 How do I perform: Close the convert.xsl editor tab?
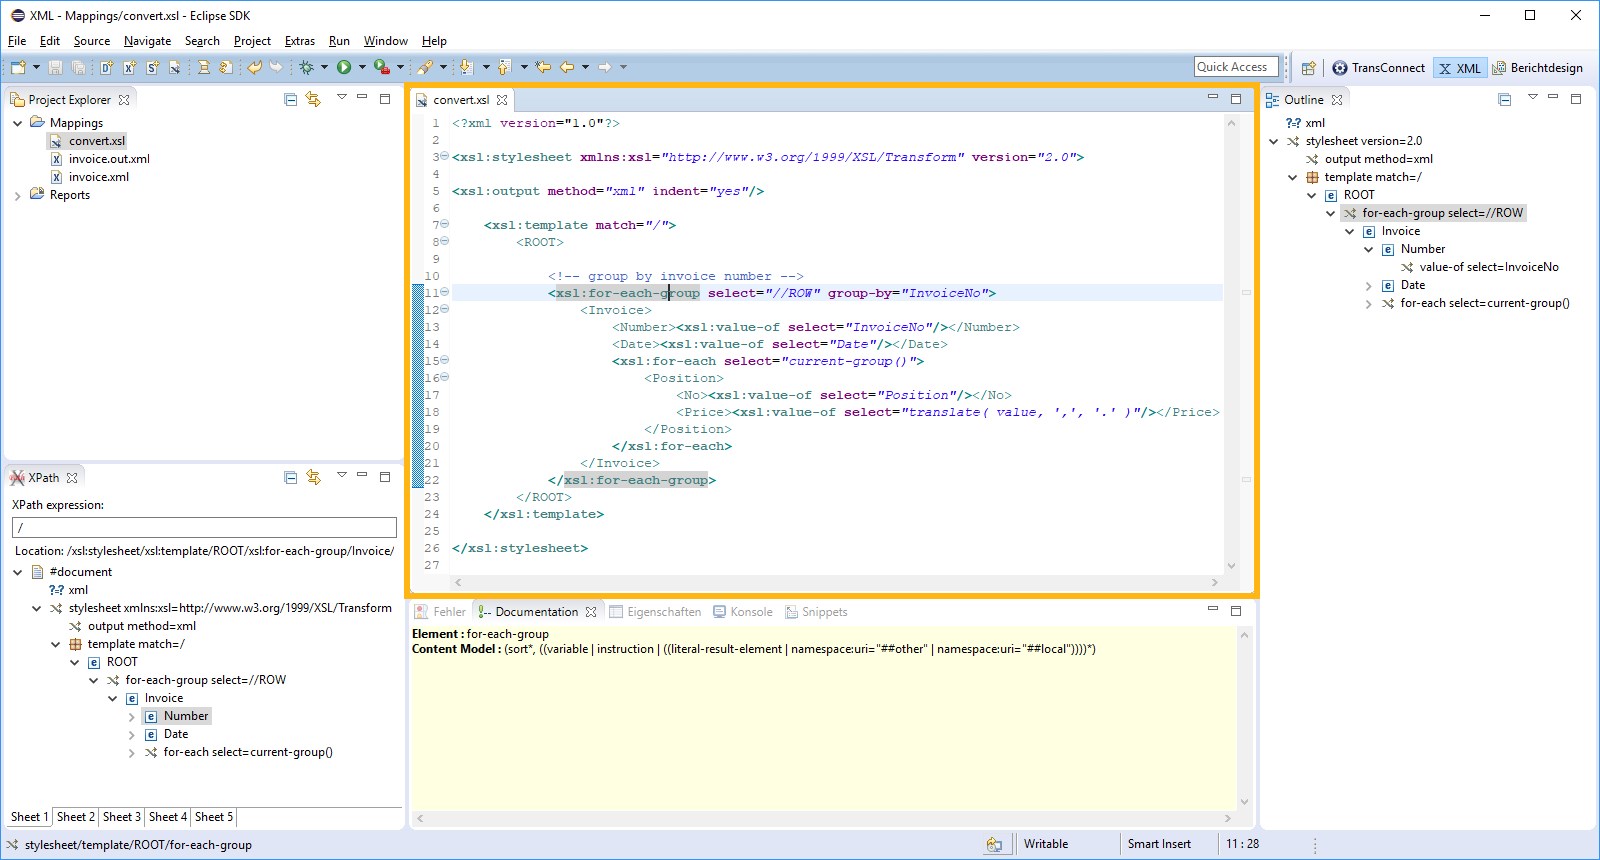tap(502, 100)
